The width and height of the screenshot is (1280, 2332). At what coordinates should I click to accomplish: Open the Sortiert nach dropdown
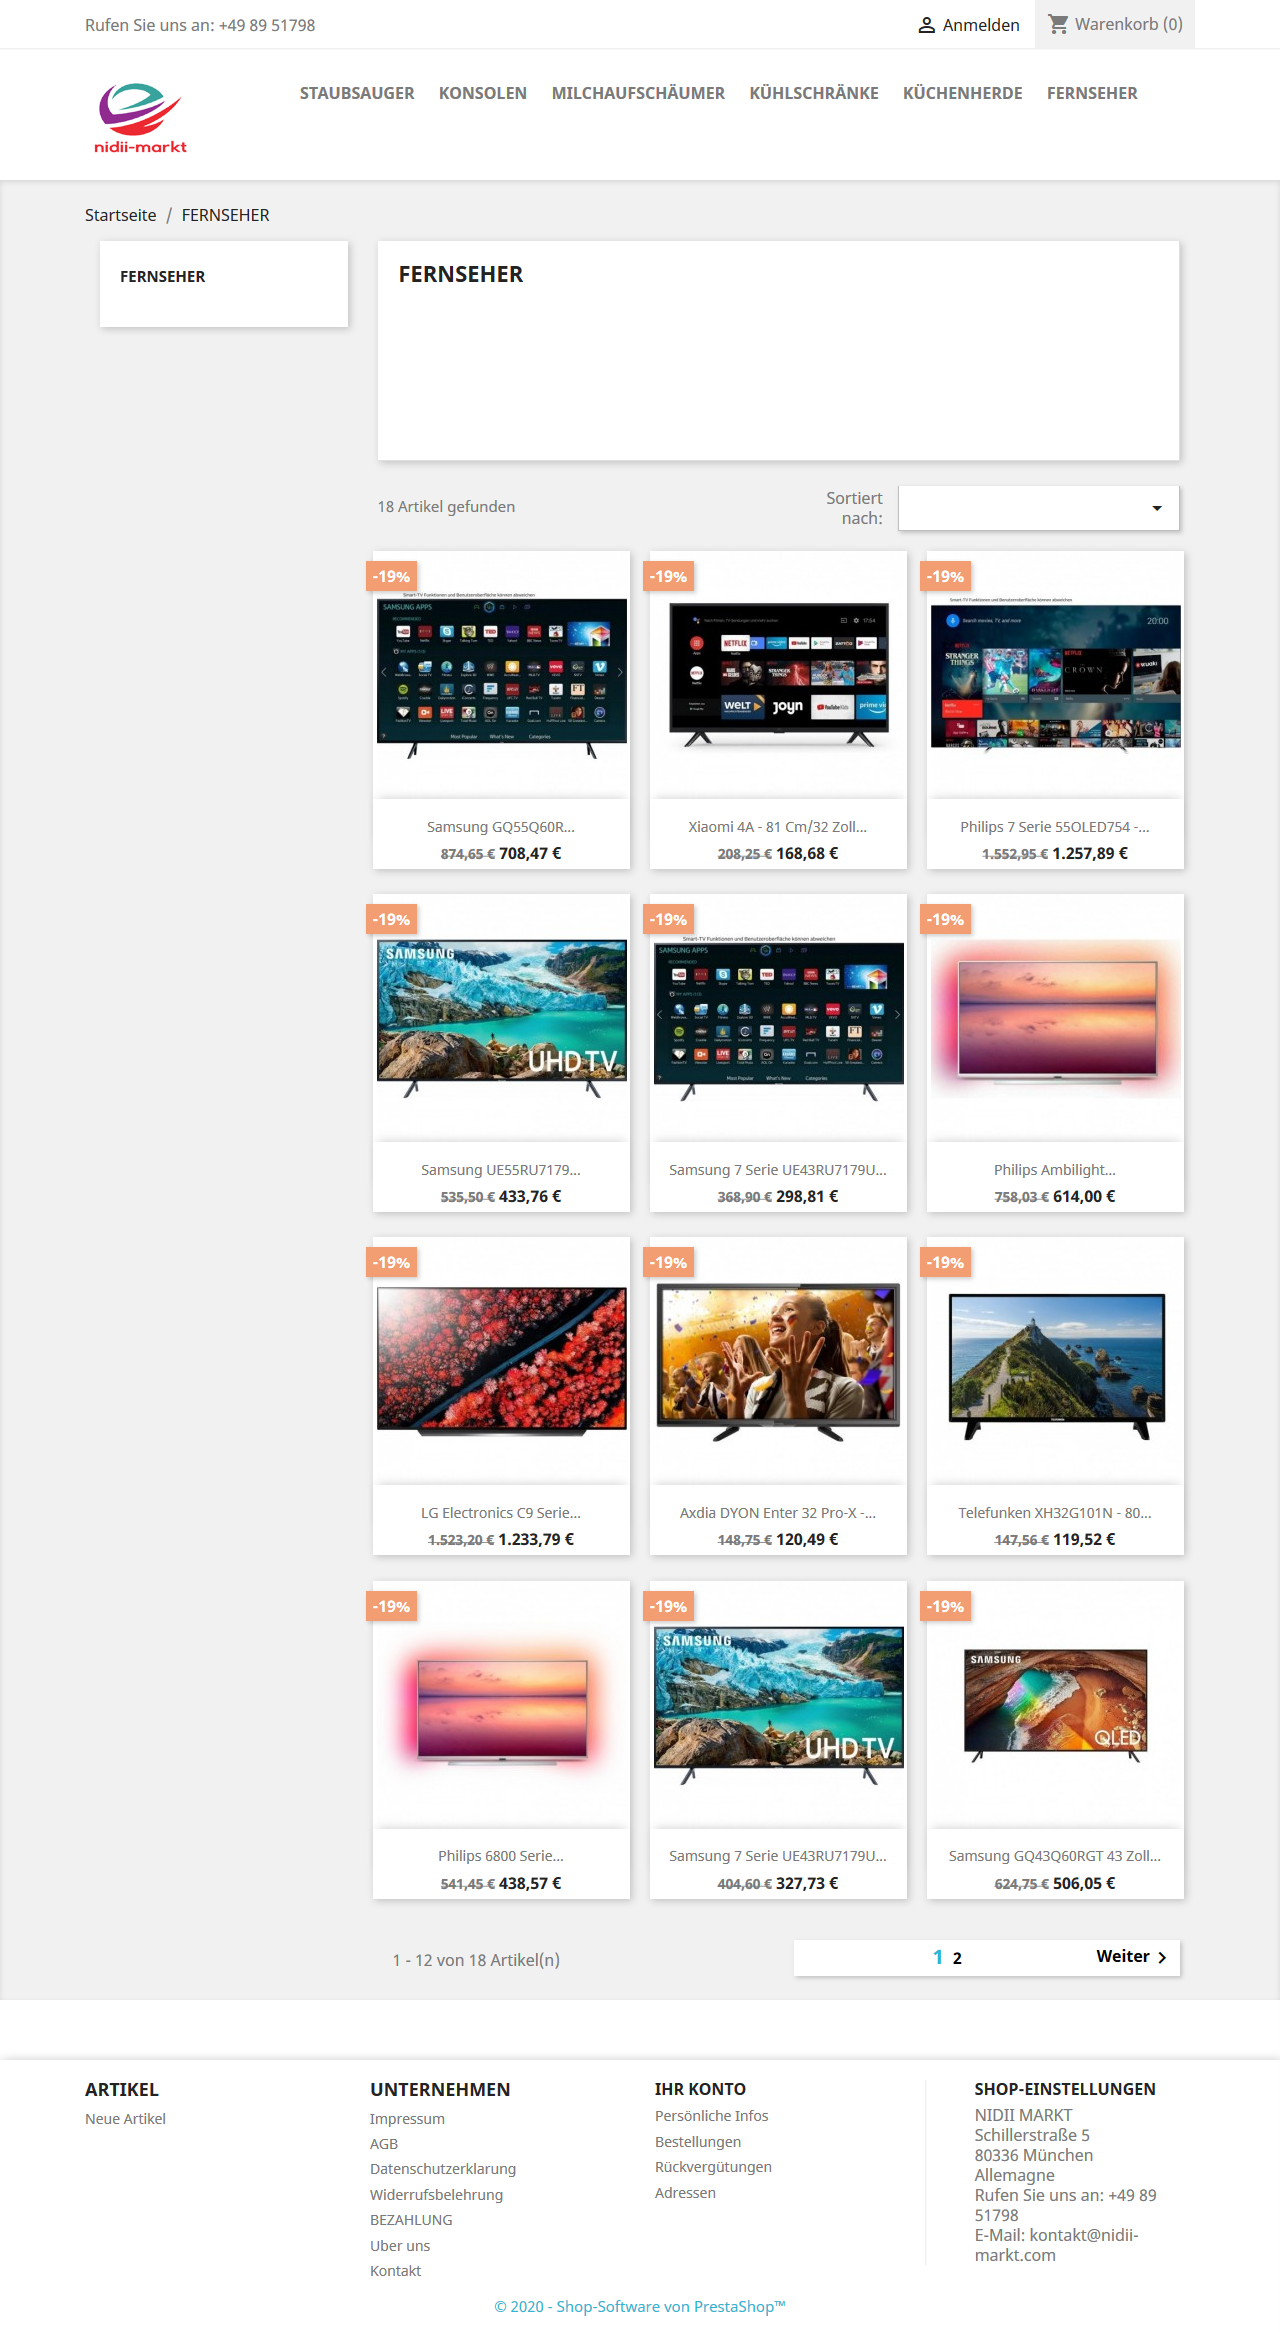coord(1038,508)
